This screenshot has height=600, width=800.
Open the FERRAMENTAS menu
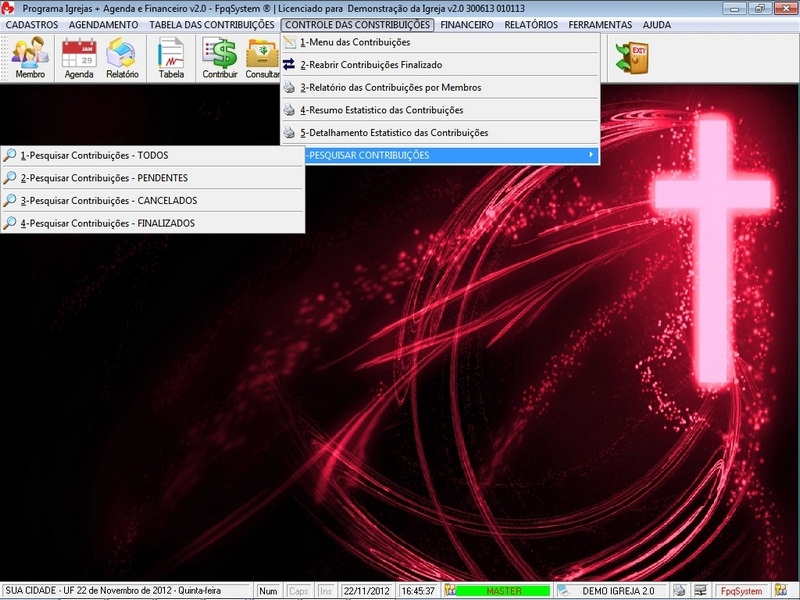point(600,24)
